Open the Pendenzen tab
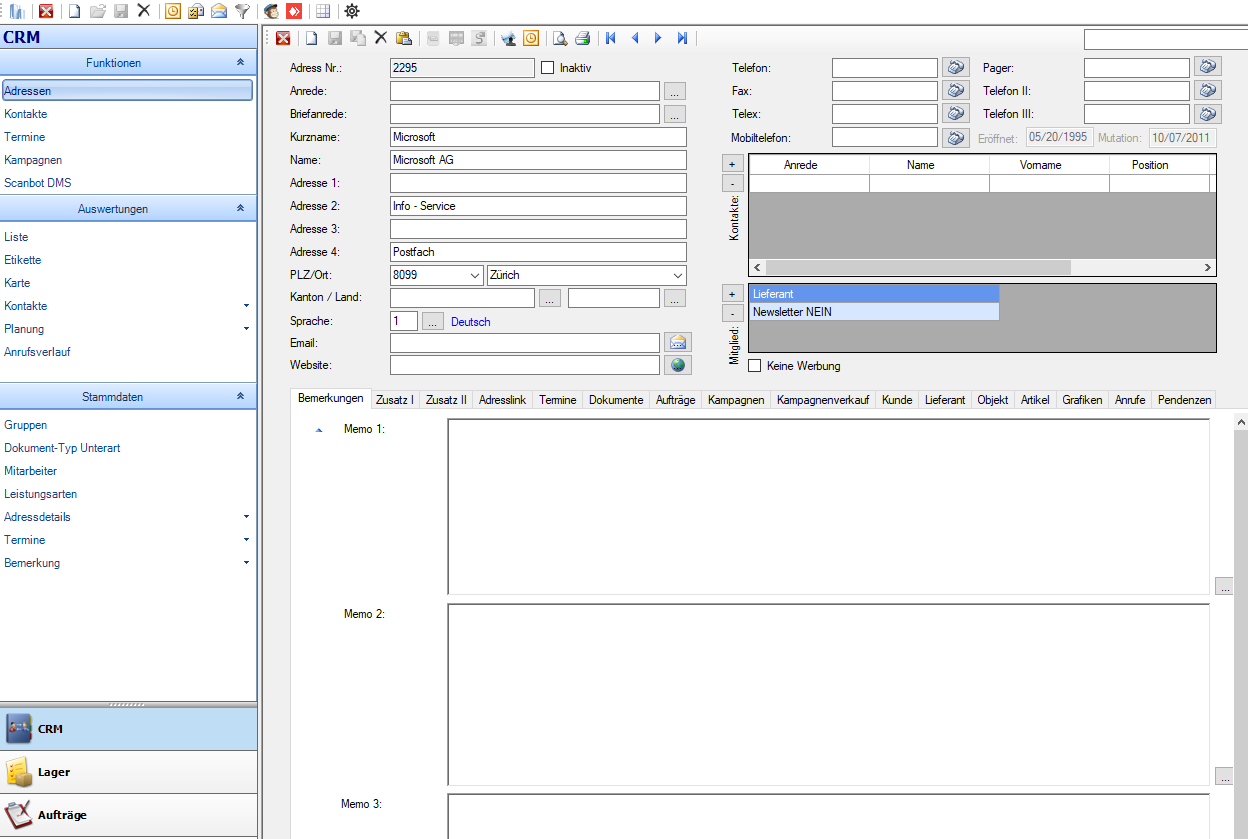Viewport: 1248px width, 839px height. pyautogui.click(x=1184, y=400)
